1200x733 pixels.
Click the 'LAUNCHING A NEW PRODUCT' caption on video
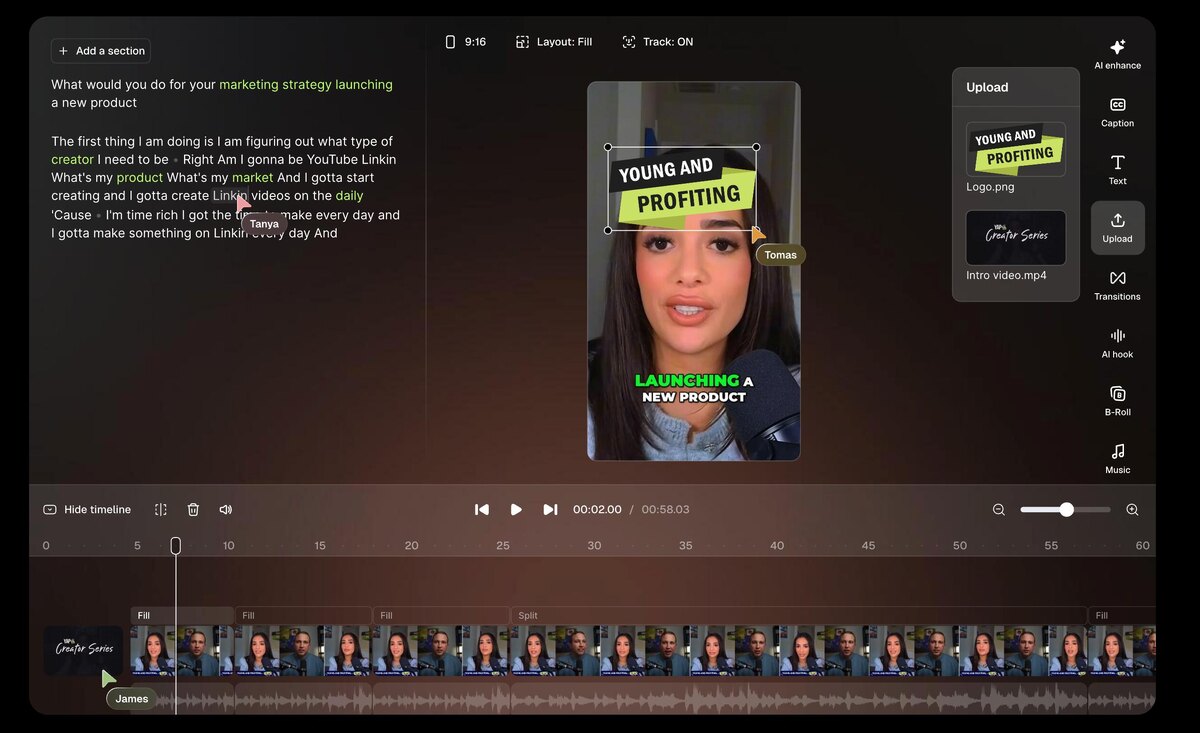(694, 388)
